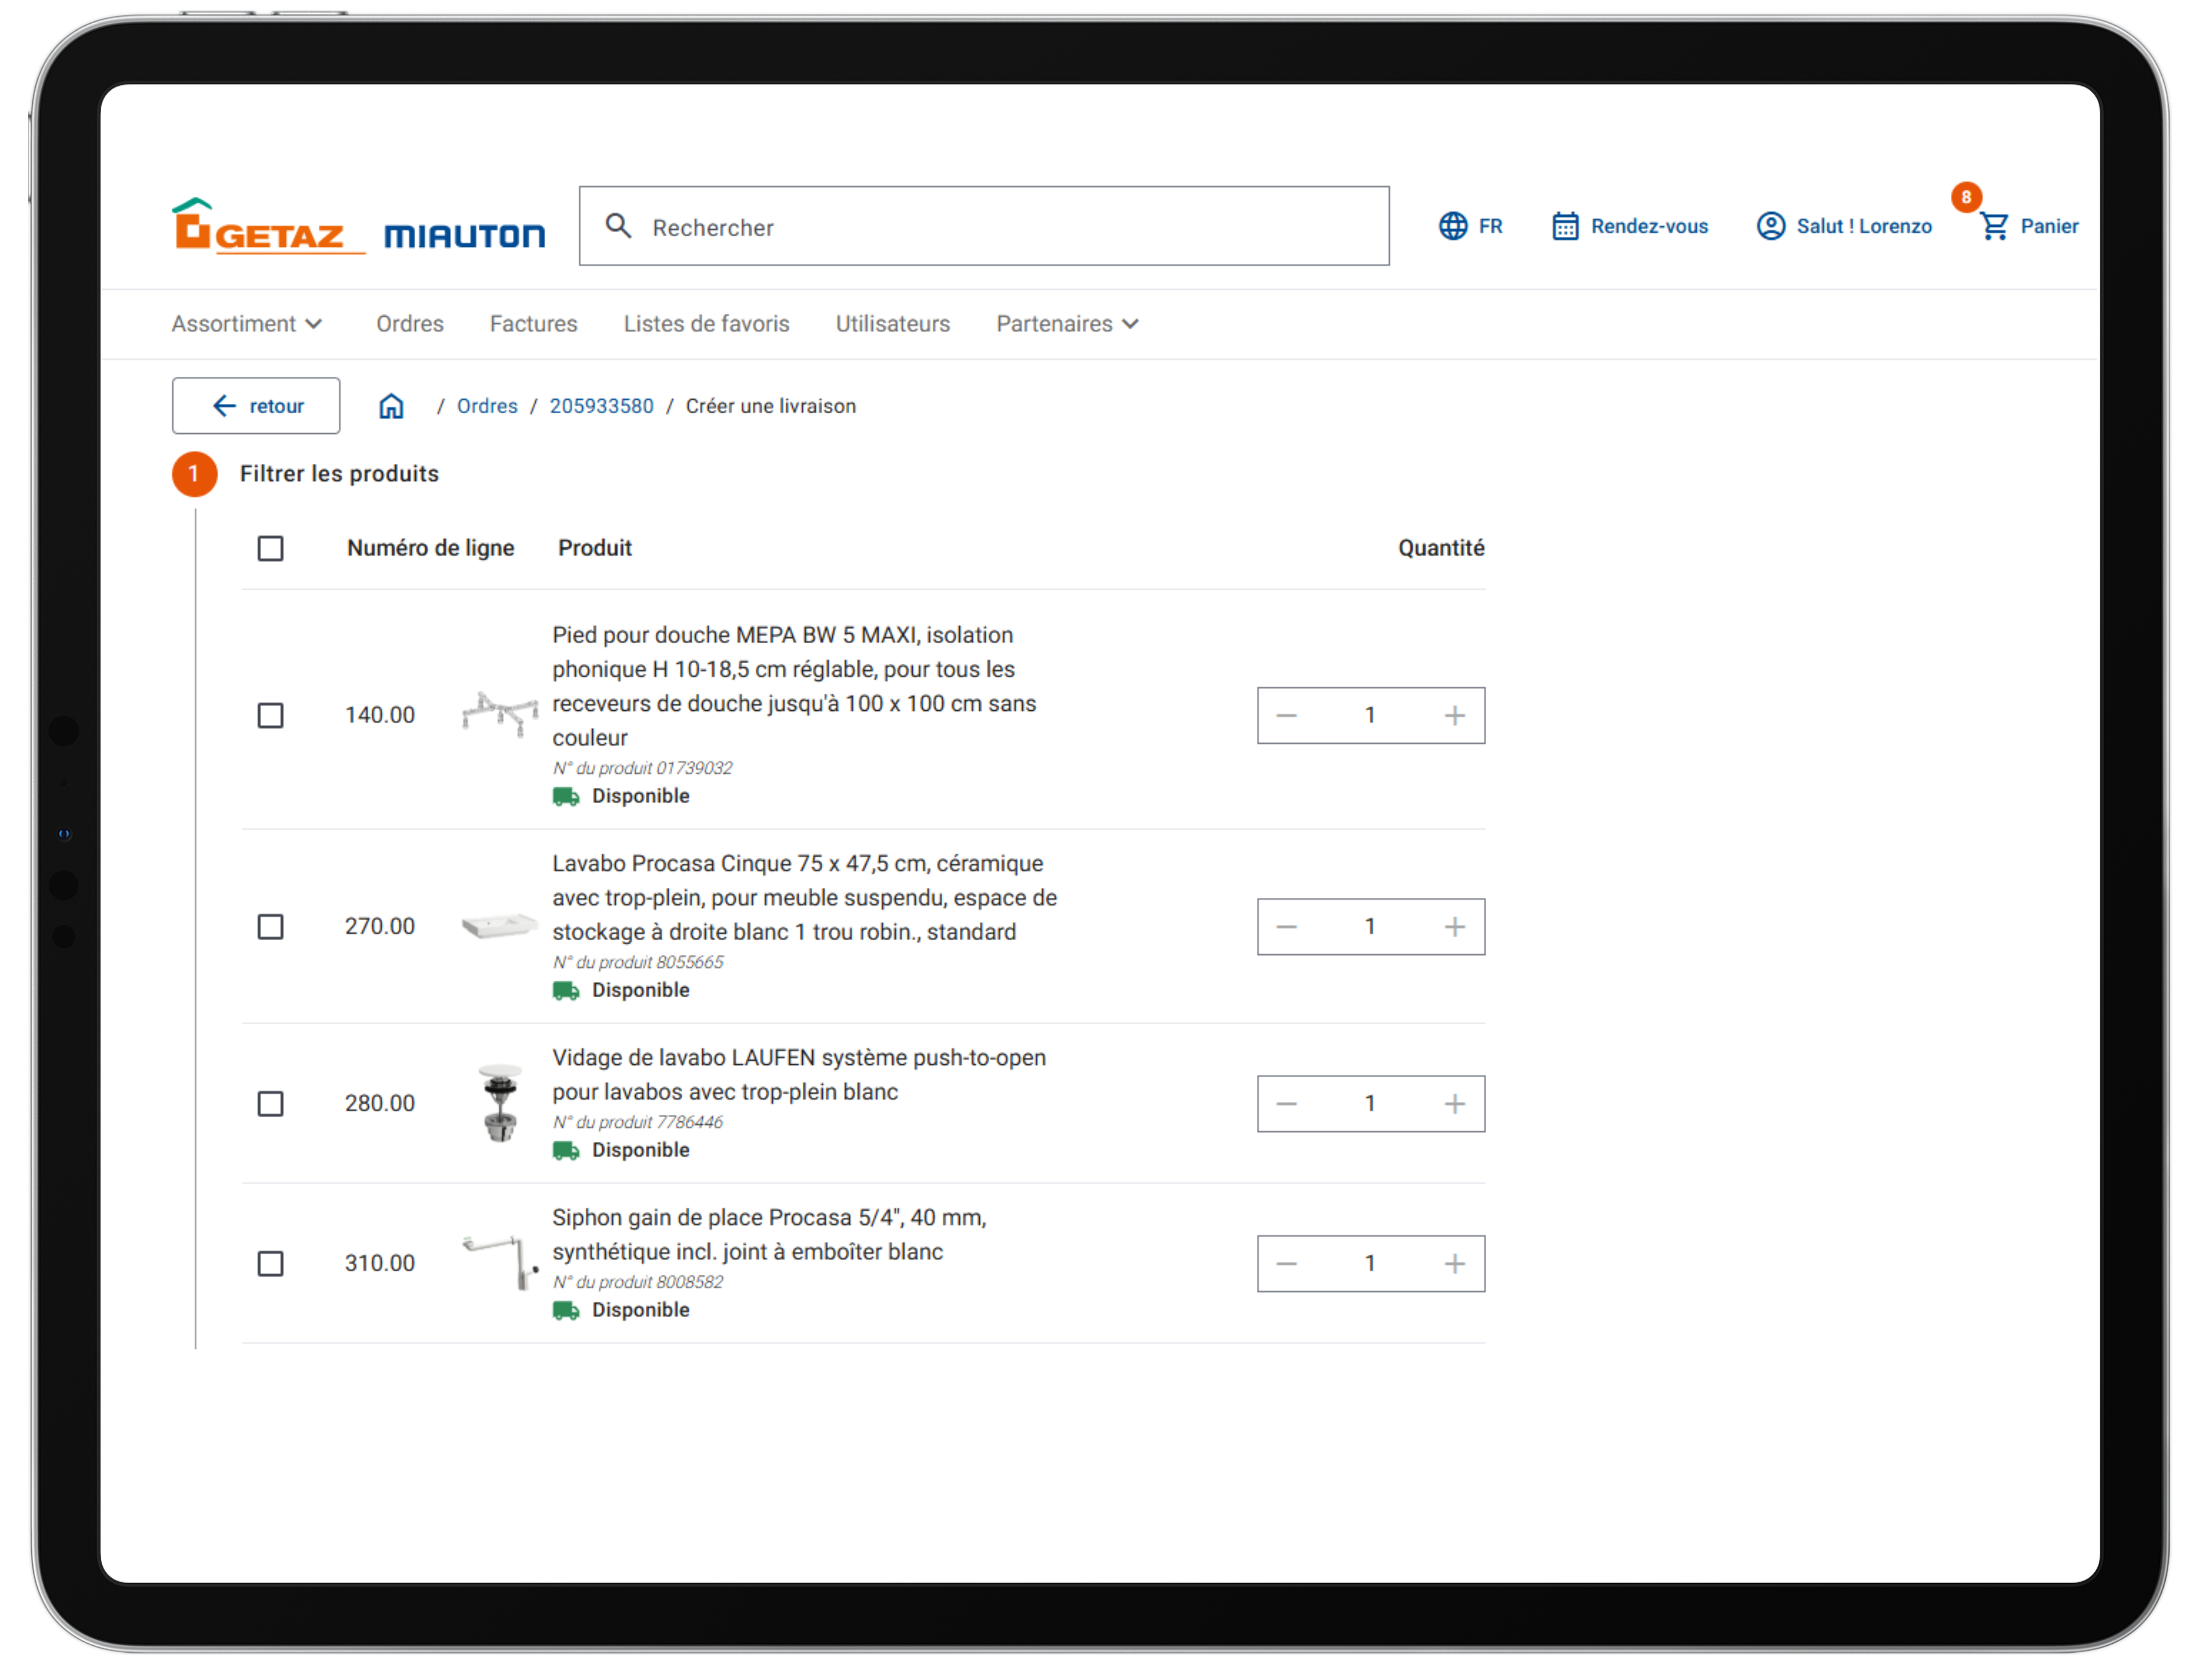Open the Listes de favoris menu item
The image size is (2212, 1659).
(707, 324)
